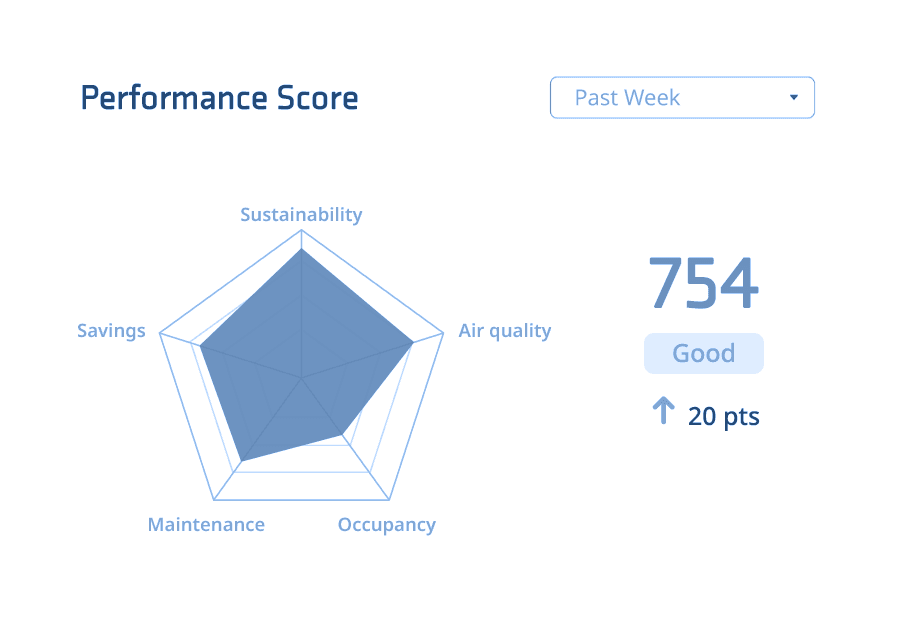Image resolution: width=898 pixels, height=637 pixels.
Task: Click the 754 score number
Action: click(704, 282)
